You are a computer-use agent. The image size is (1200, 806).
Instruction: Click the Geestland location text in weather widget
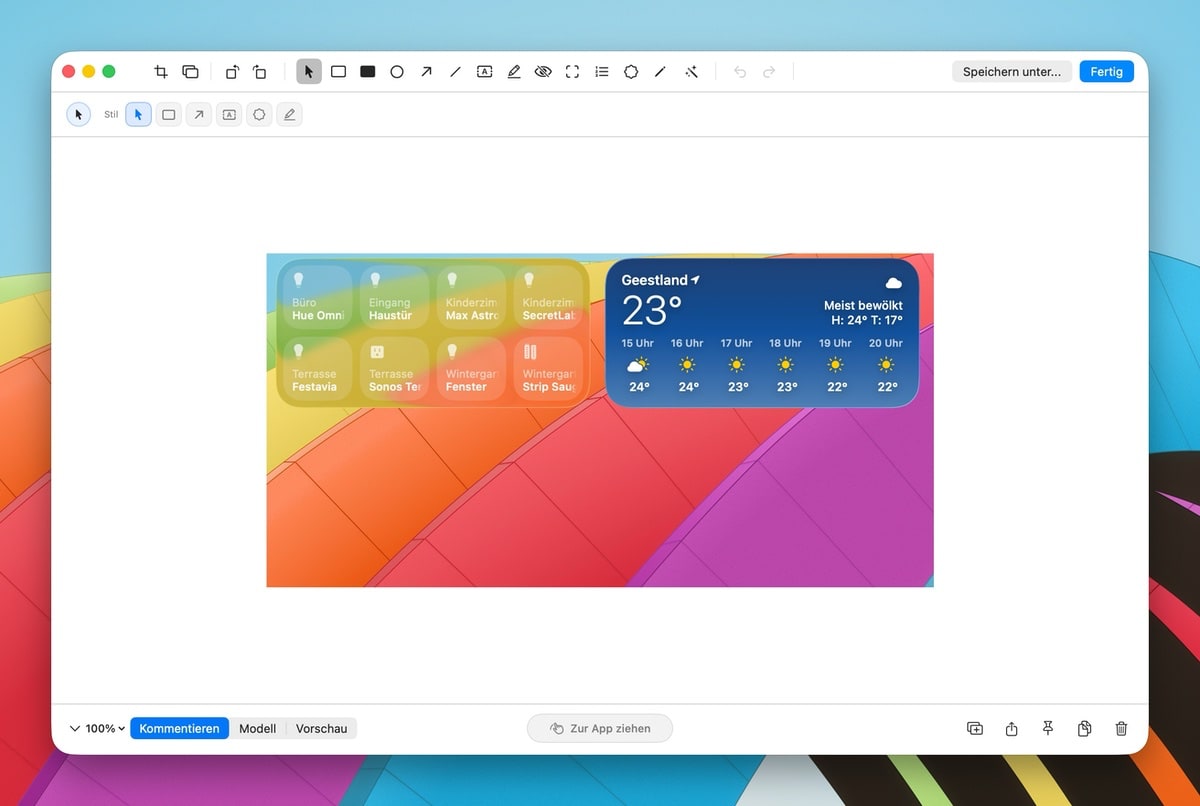pos(655,280)
